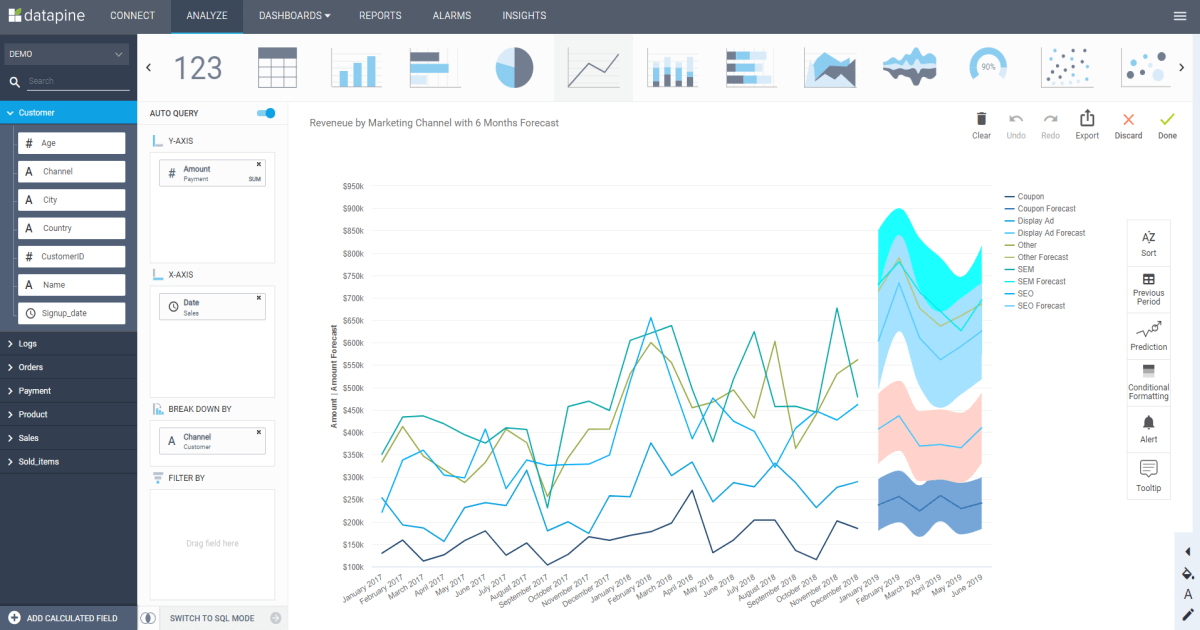
Task: Select the area chart type
Action: (x=830, y=67)
